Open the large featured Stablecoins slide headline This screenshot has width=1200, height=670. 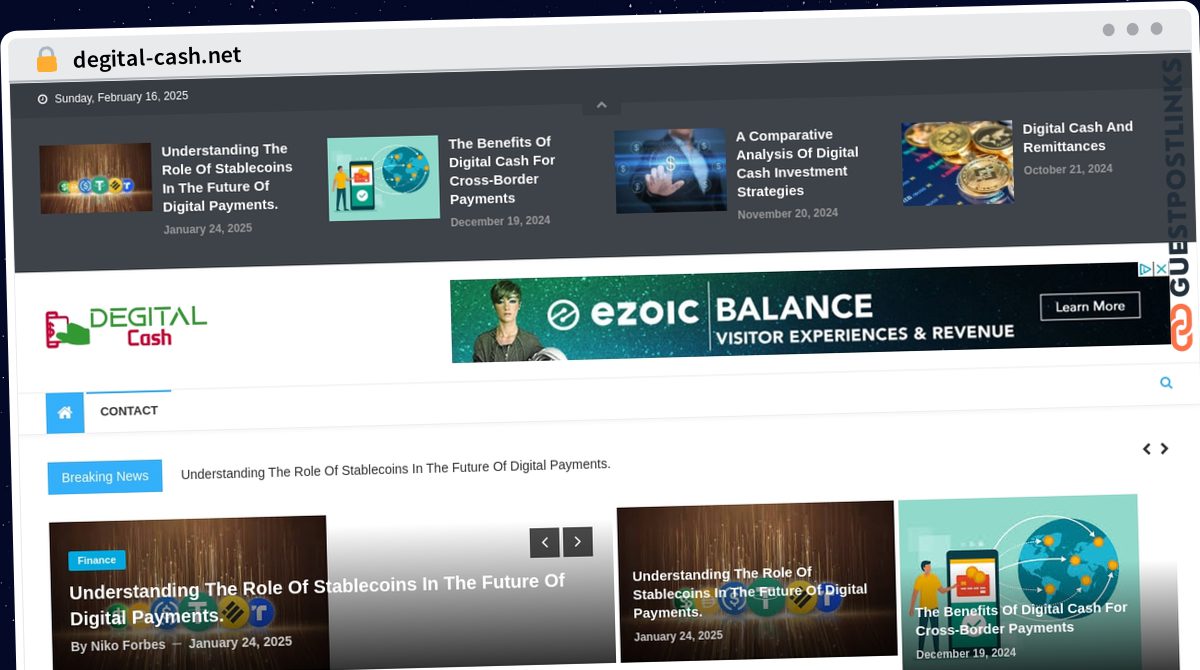click(318, 600)
